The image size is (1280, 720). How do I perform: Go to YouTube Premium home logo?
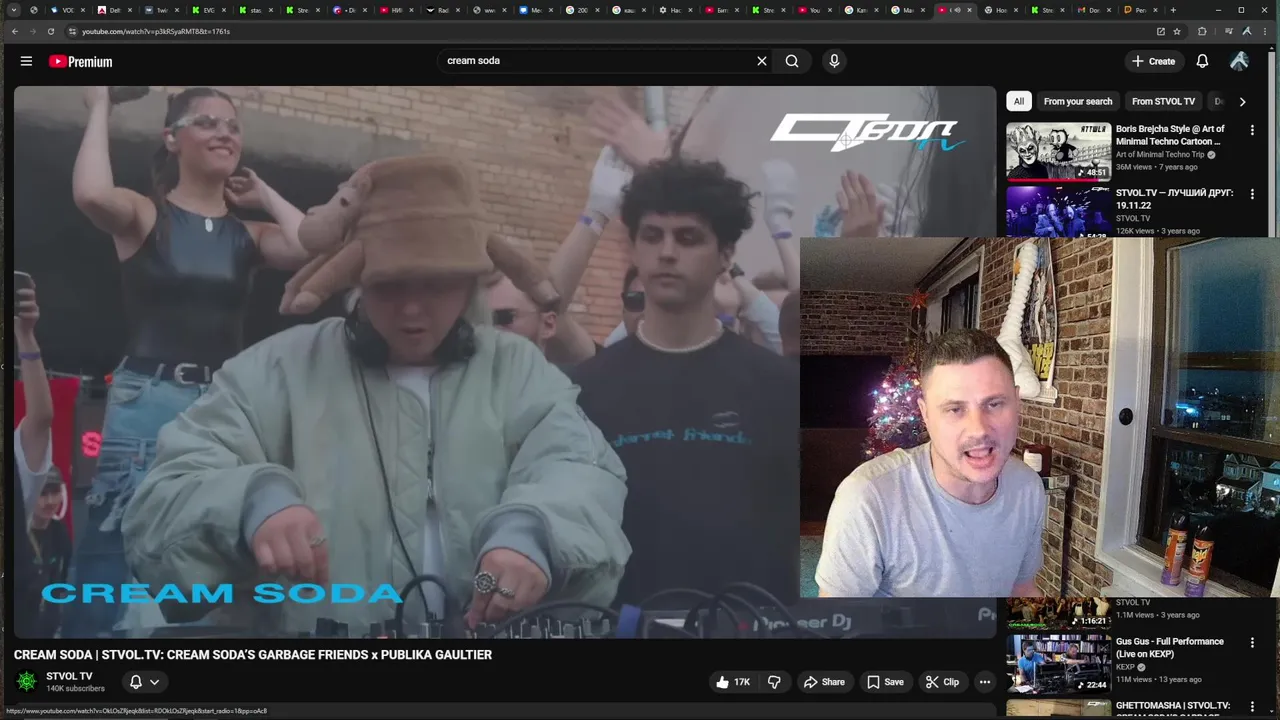pos(80,61)
